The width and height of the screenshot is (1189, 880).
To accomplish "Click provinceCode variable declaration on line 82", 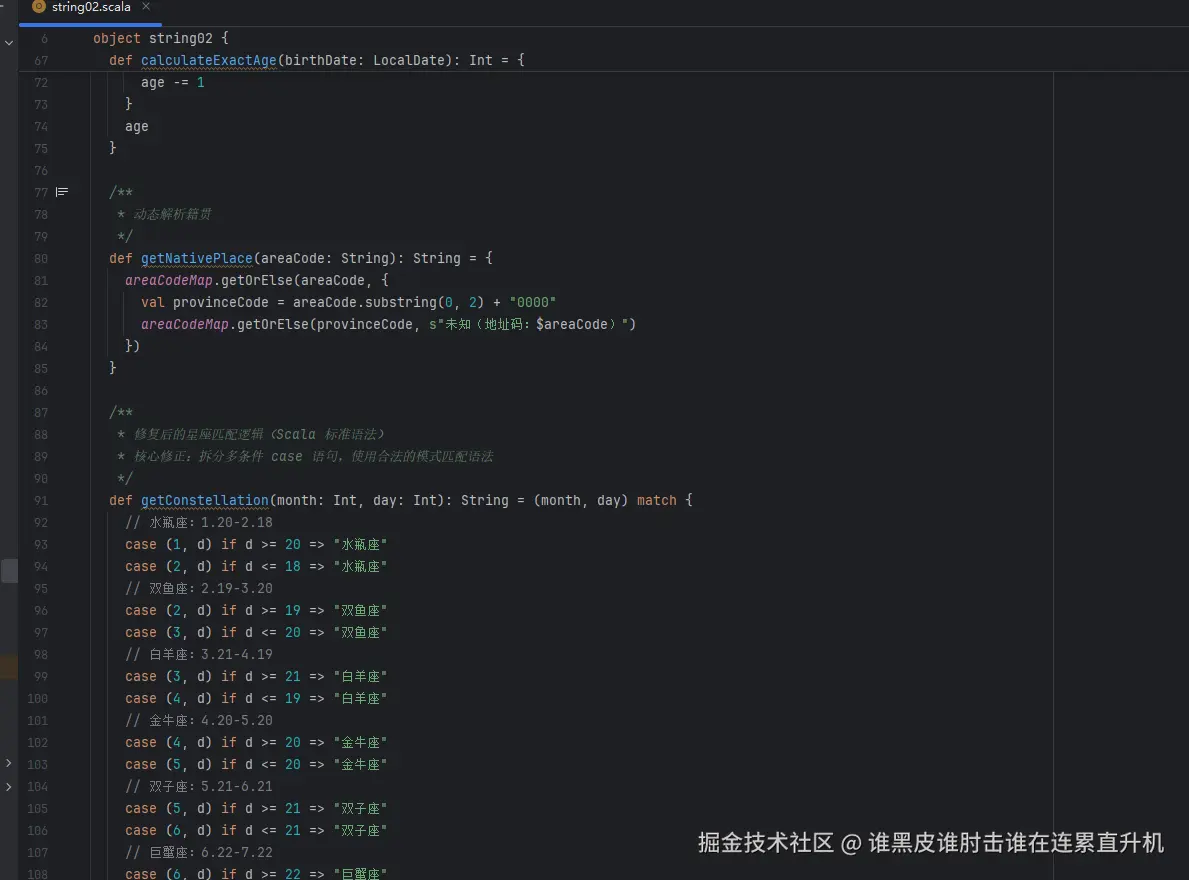I will [x=221, y=302].
